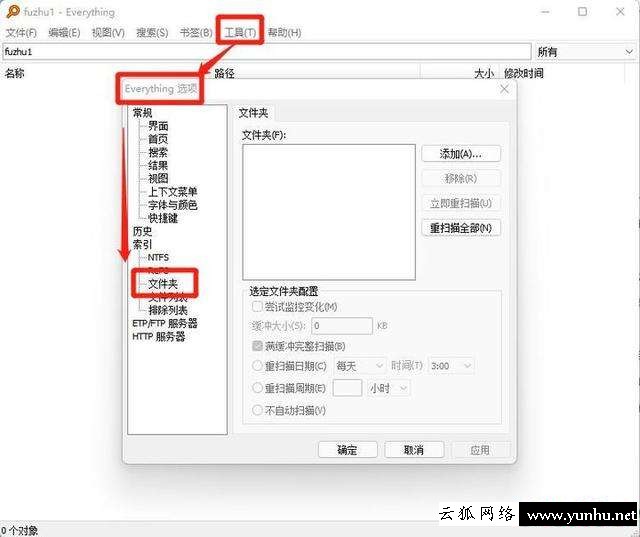Open the 小时 unit dropdown

coord(389,388)
